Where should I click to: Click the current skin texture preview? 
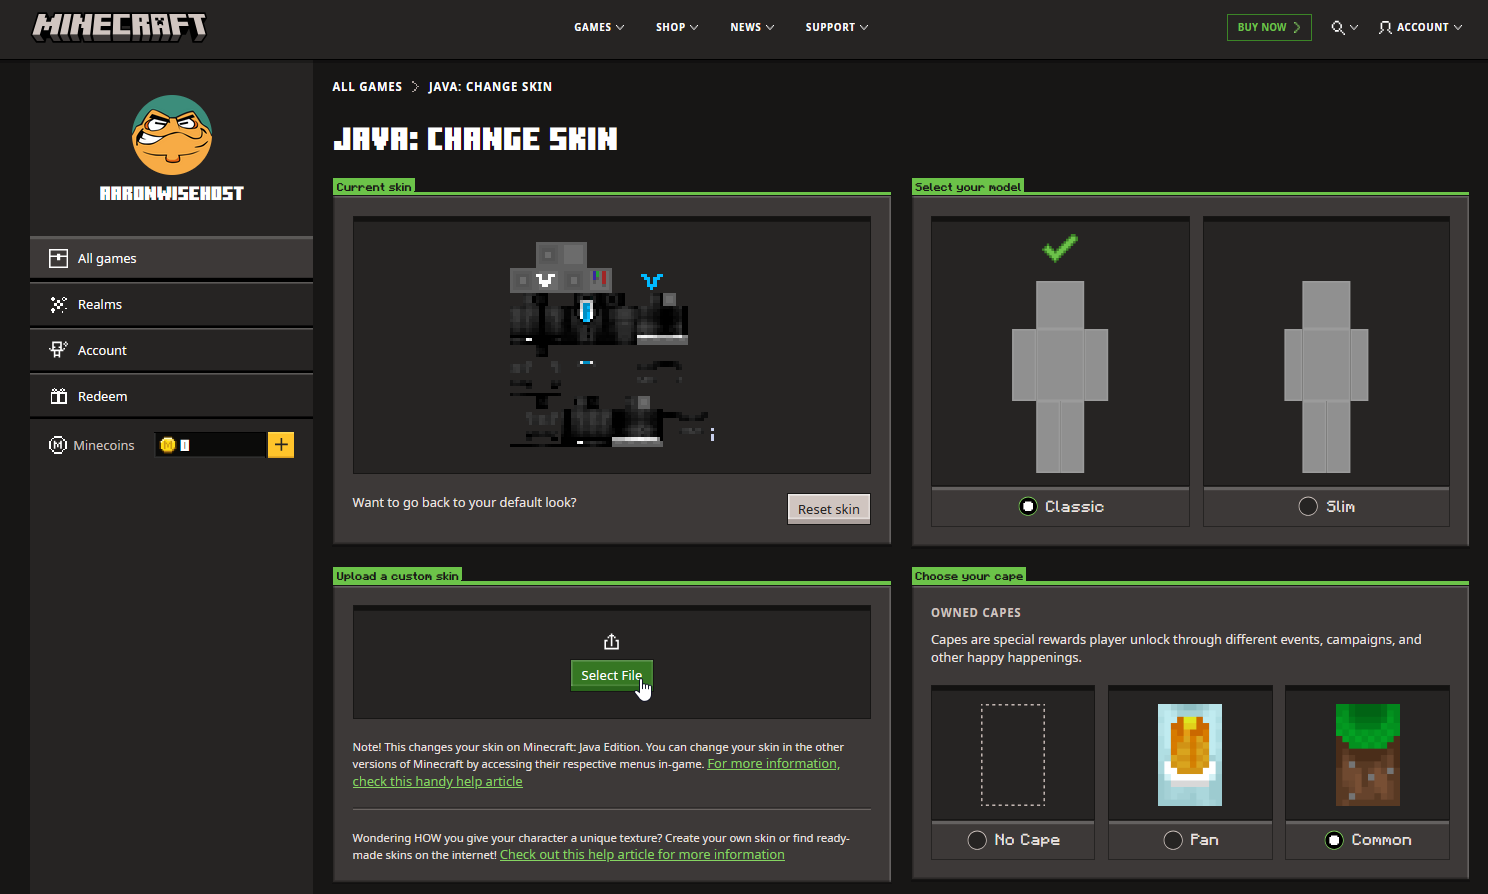click(612, 344)
